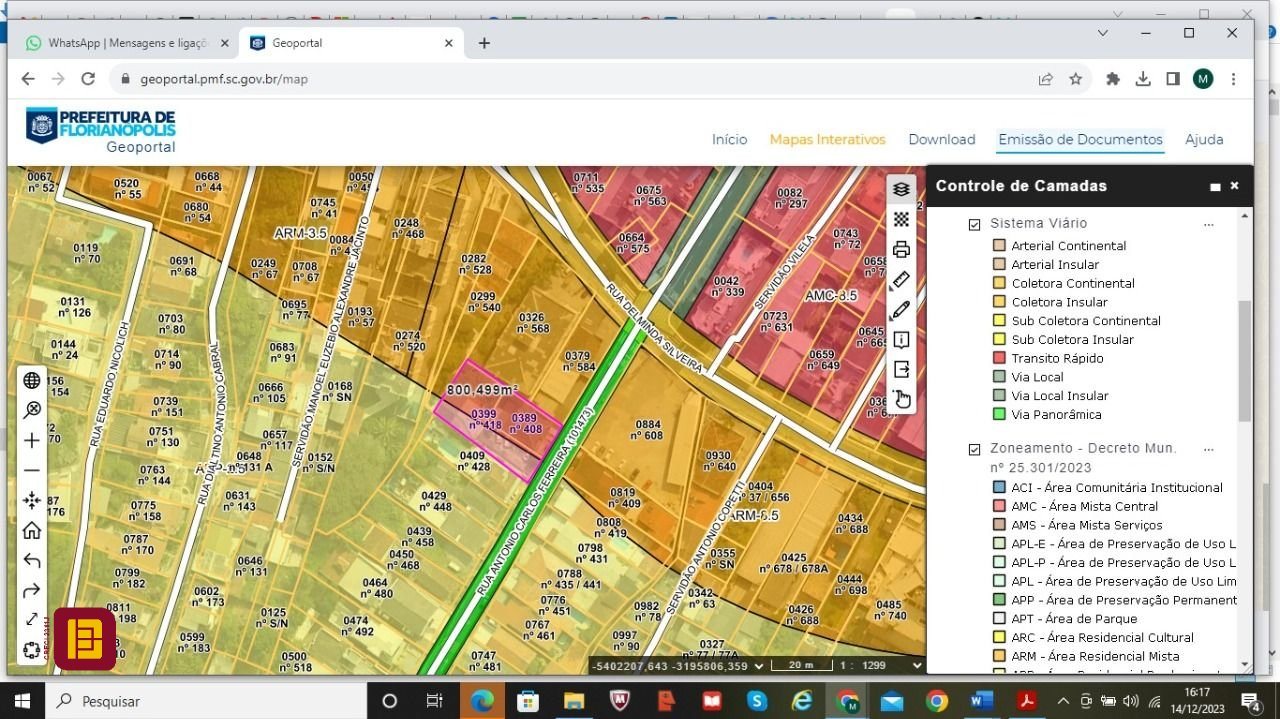Activate the feature info tool
The image size is (1280, 719).
tap(901, 340)
